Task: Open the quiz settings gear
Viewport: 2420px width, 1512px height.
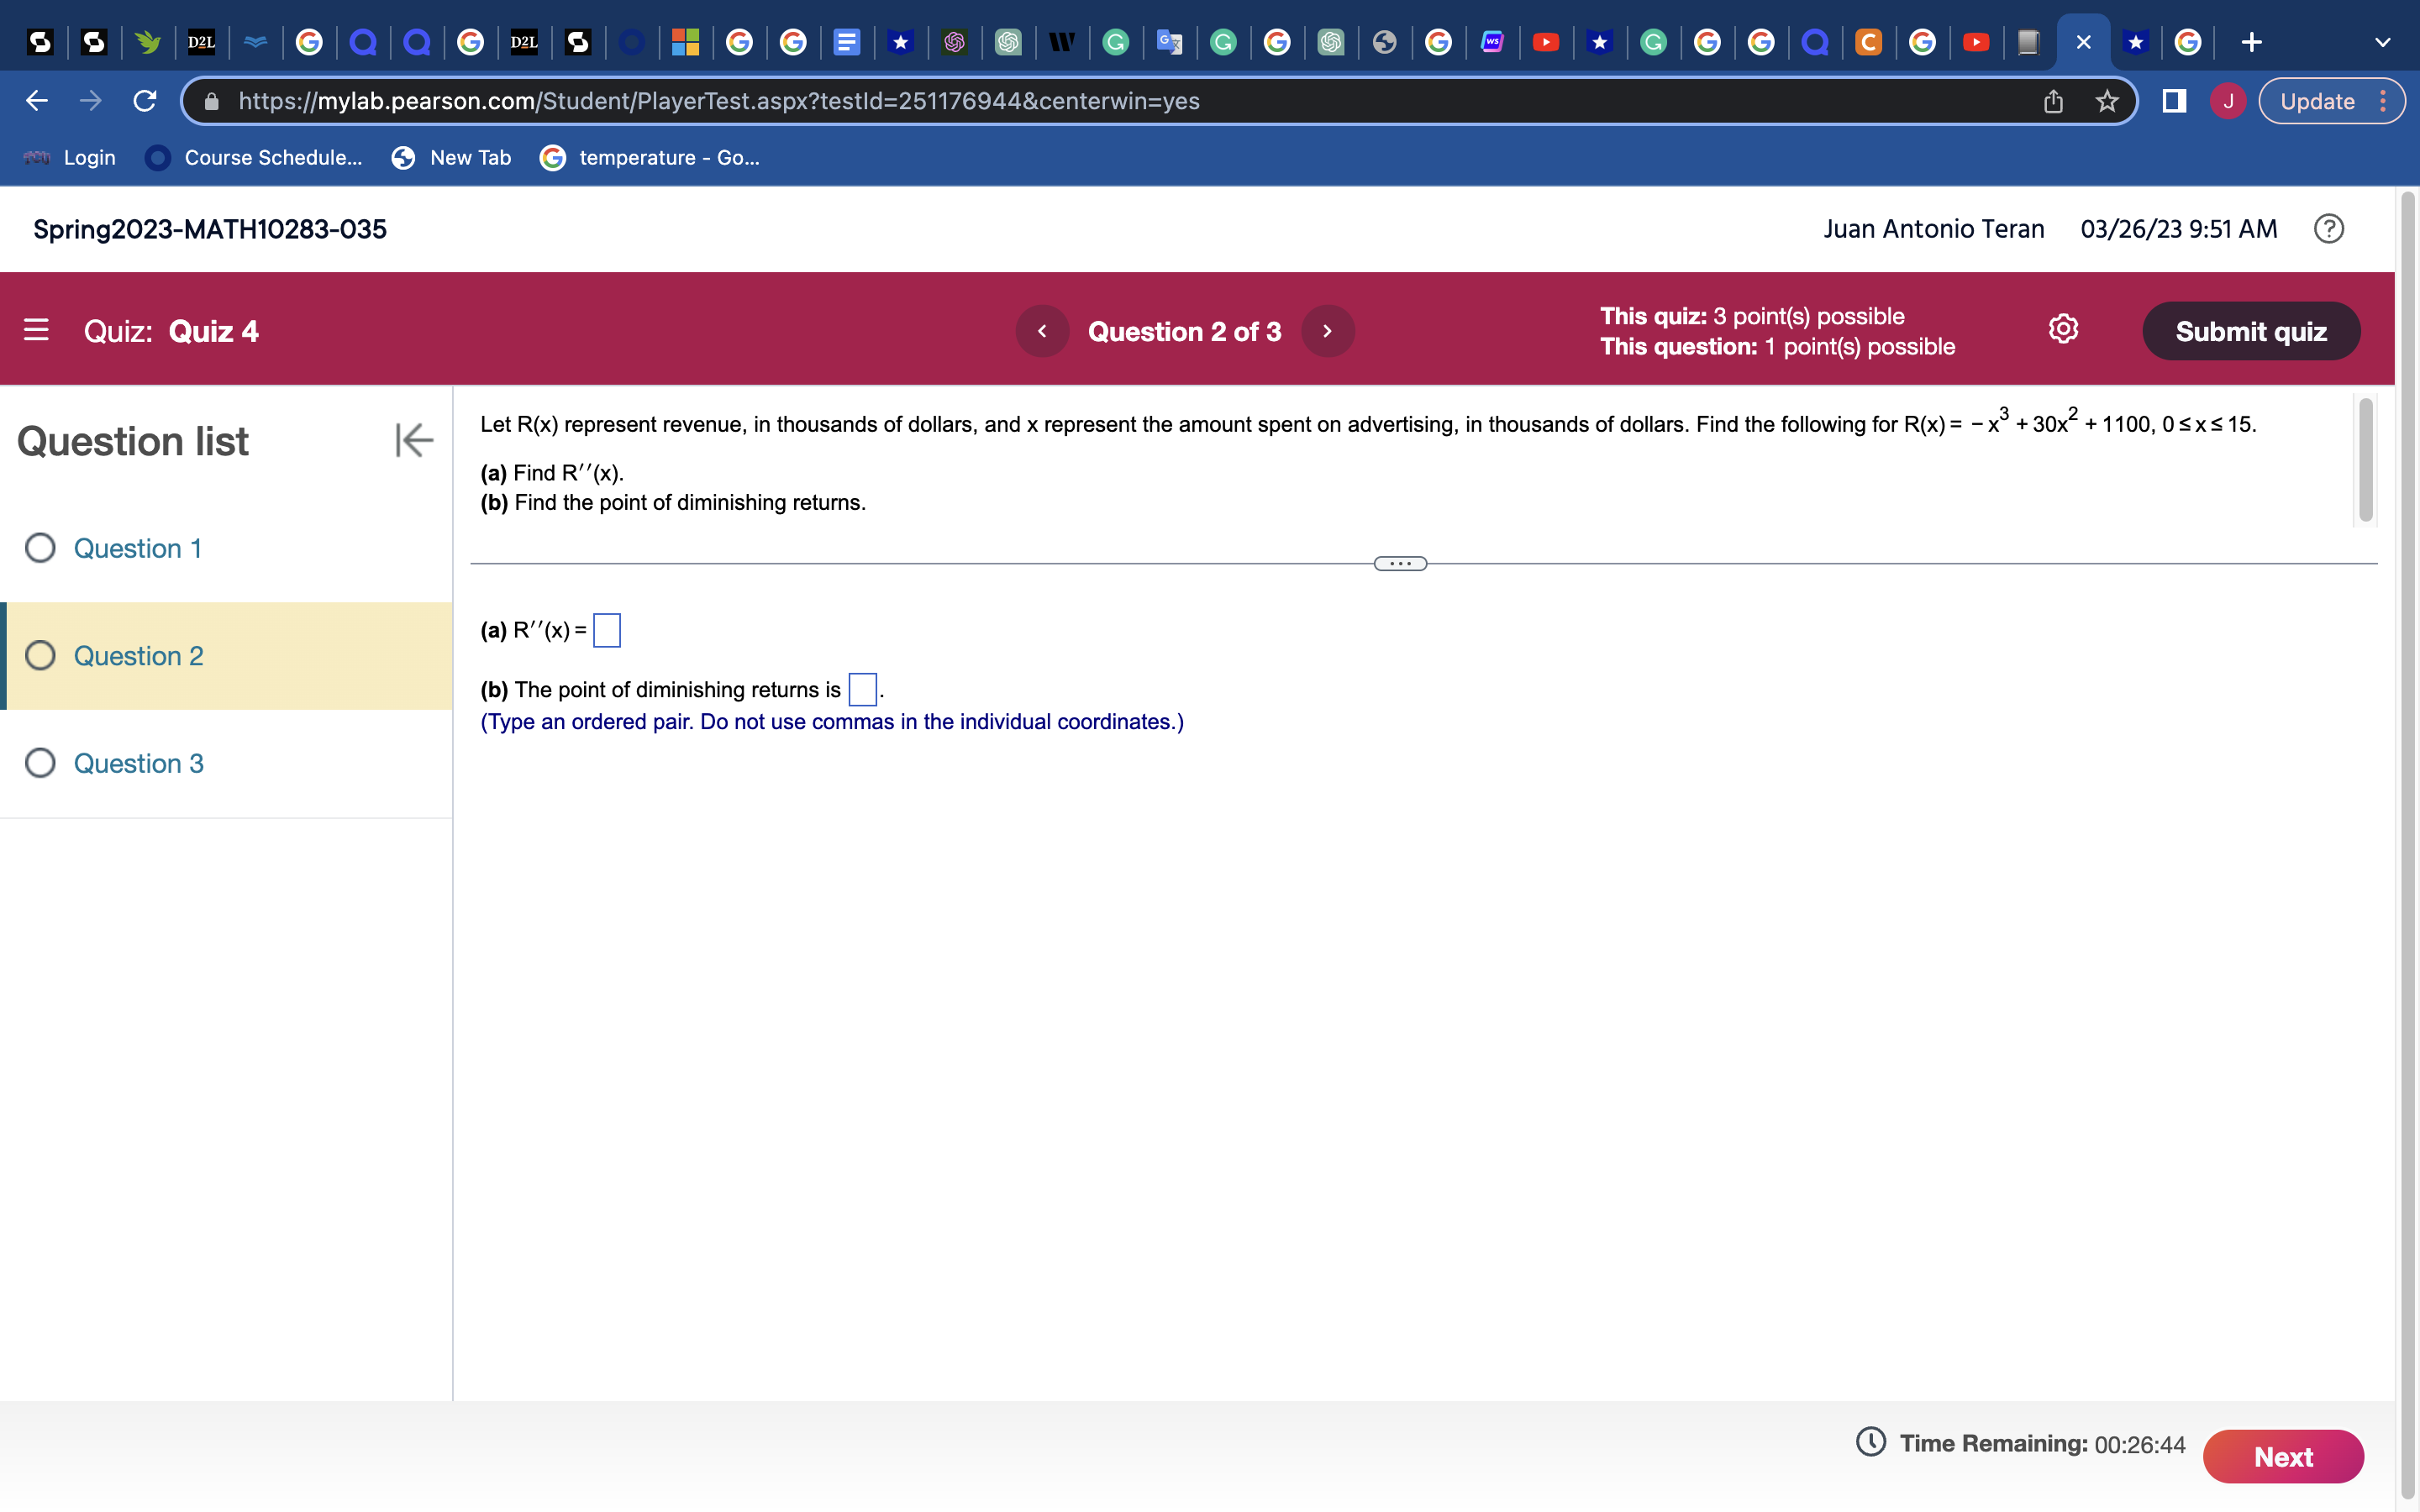Action: [2062, 328]
